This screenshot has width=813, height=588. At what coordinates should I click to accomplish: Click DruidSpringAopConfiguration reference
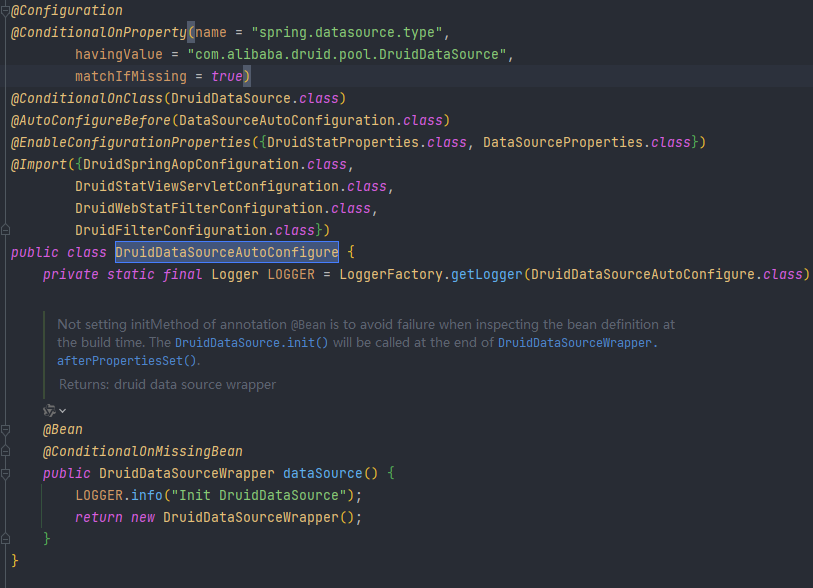coord(191,164)
